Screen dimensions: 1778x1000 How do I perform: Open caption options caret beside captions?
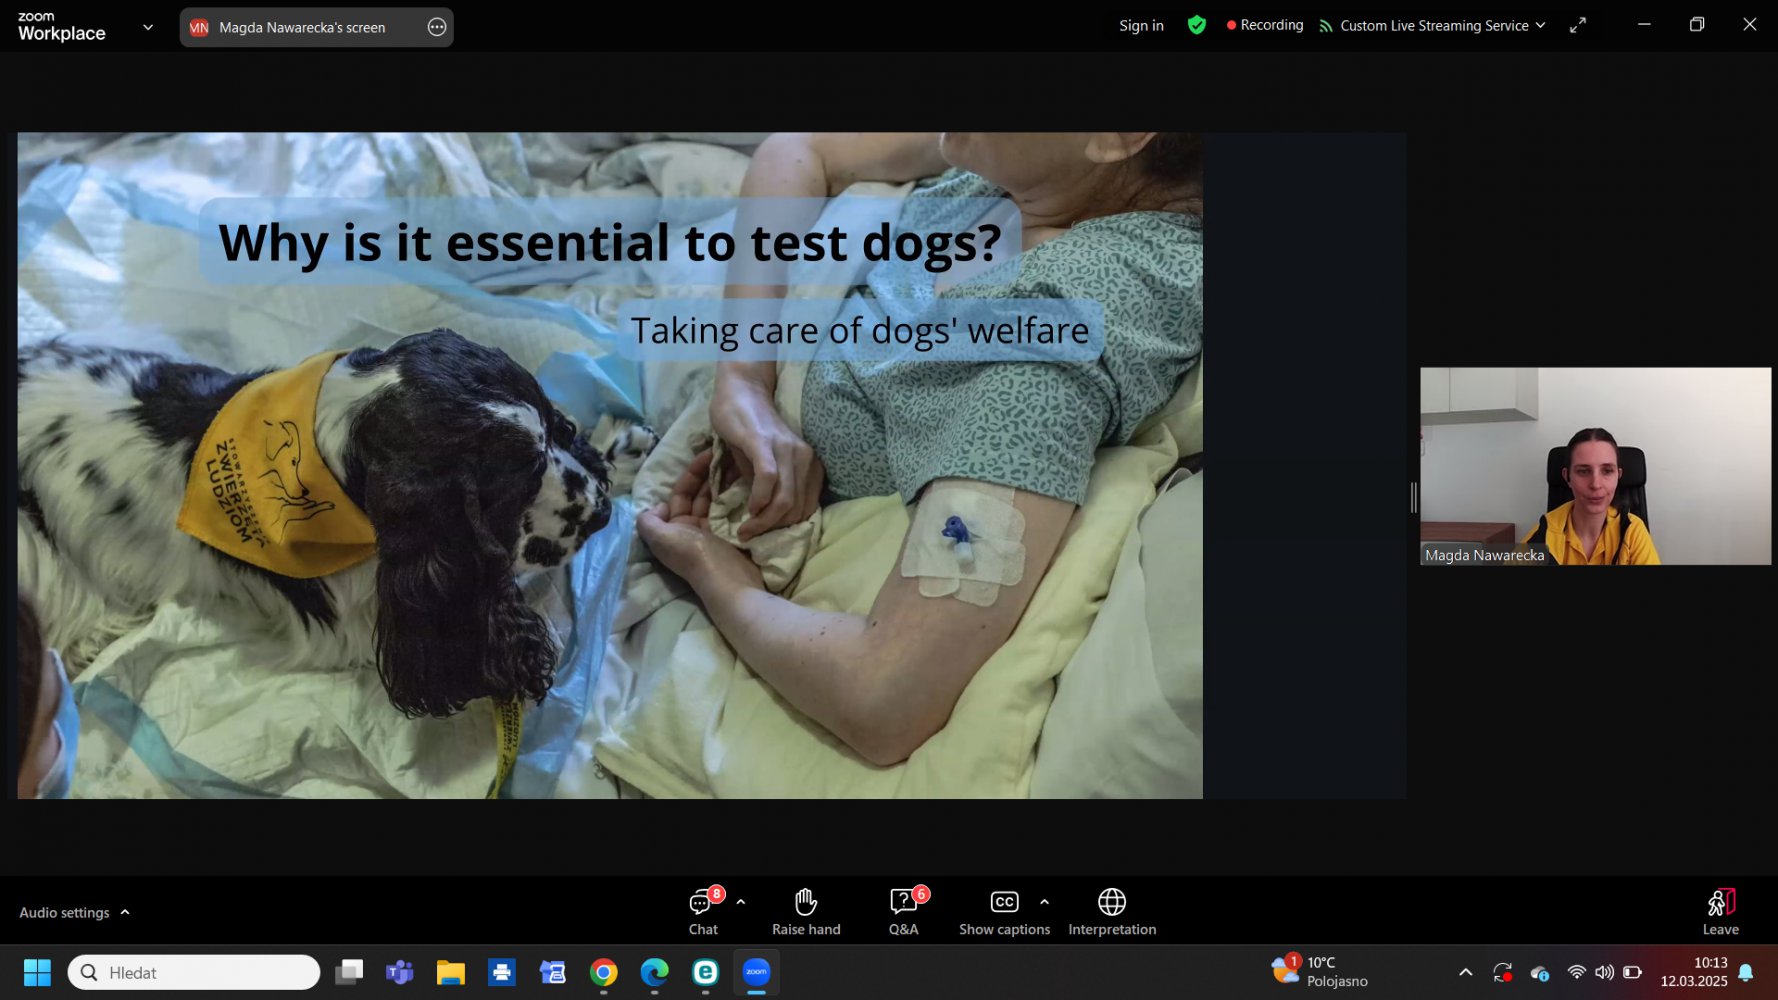[x=1044, y=902]
